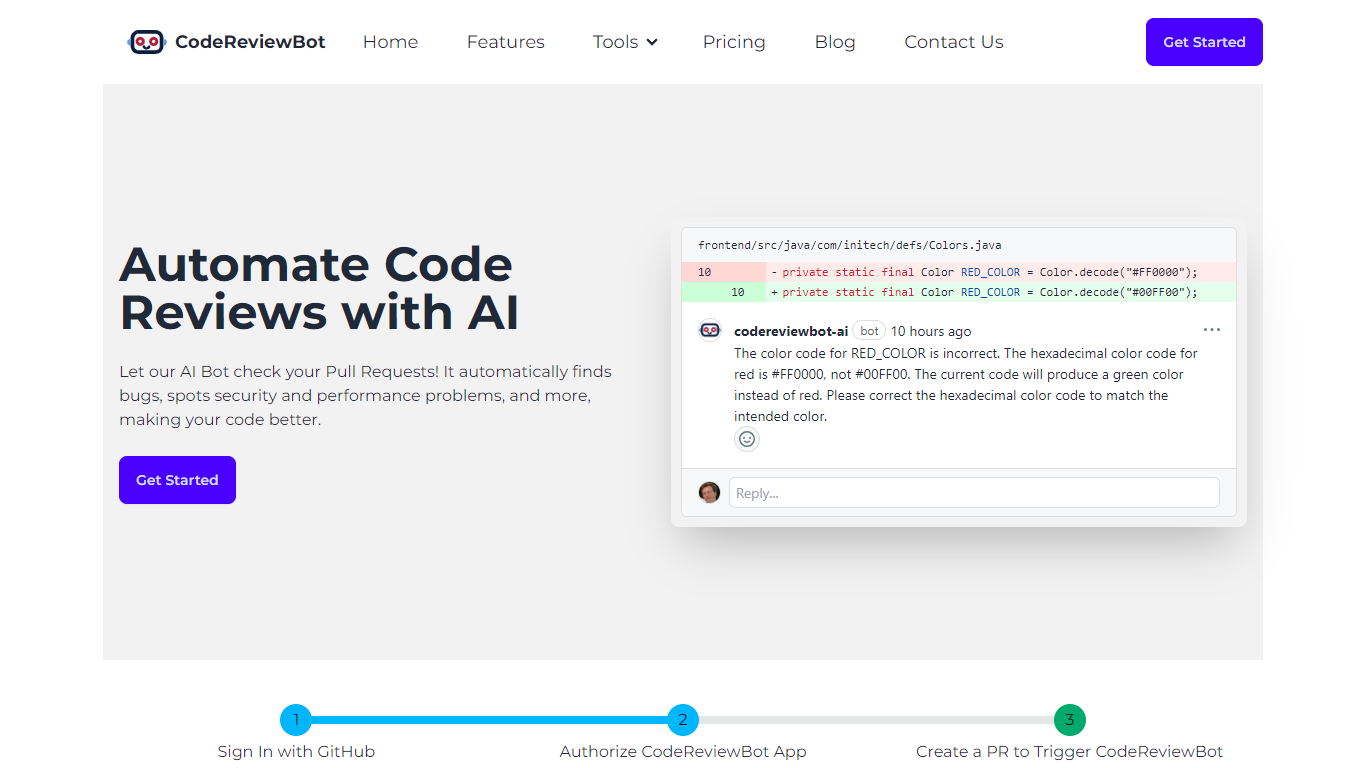The image size is (1366, 768).
Task: Click the chevron arrow next to Tools
Action: (652, 42)
